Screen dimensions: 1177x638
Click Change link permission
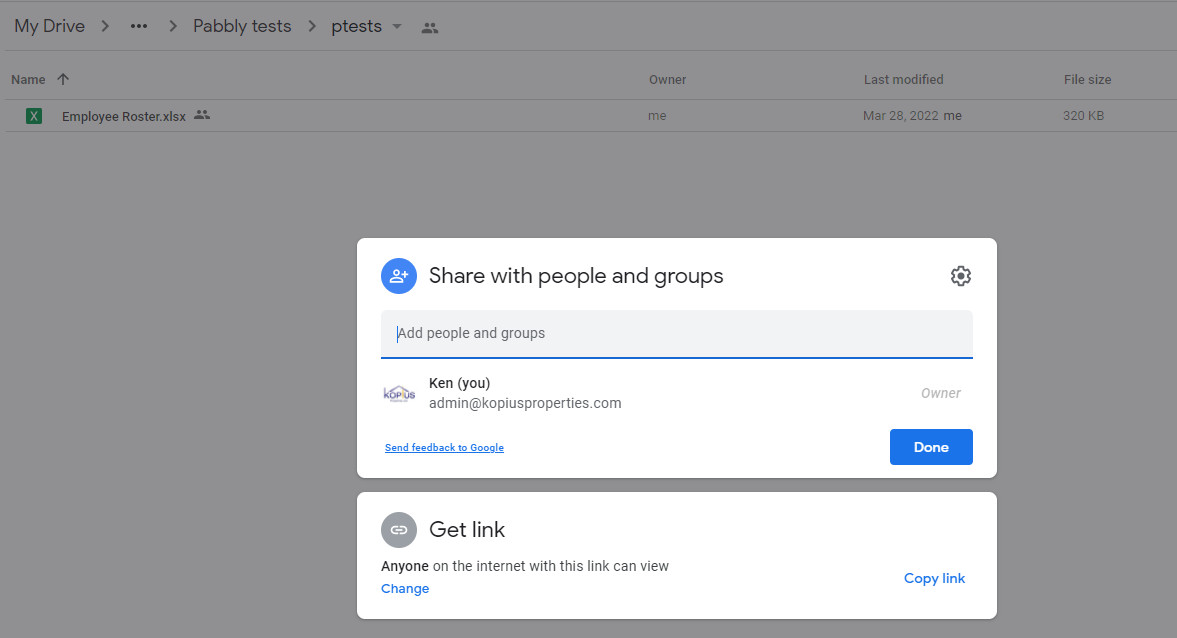point(405,588)
